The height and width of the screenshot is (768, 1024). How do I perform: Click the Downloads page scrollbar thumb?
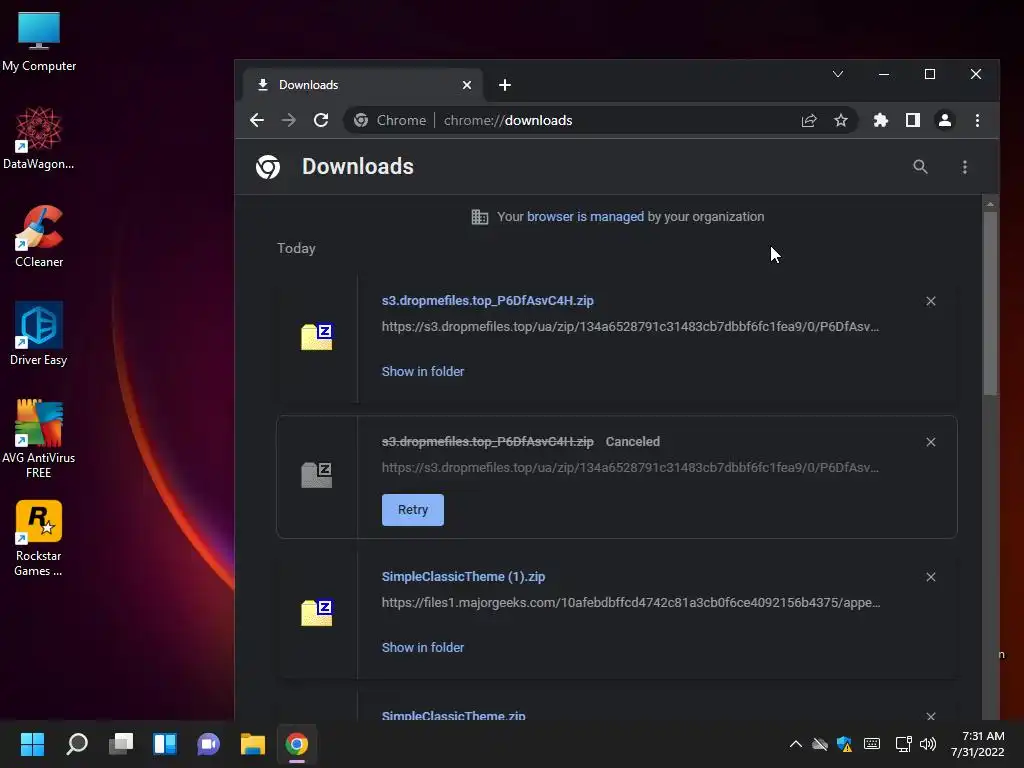pyautogui.click(x=991, y=304)
